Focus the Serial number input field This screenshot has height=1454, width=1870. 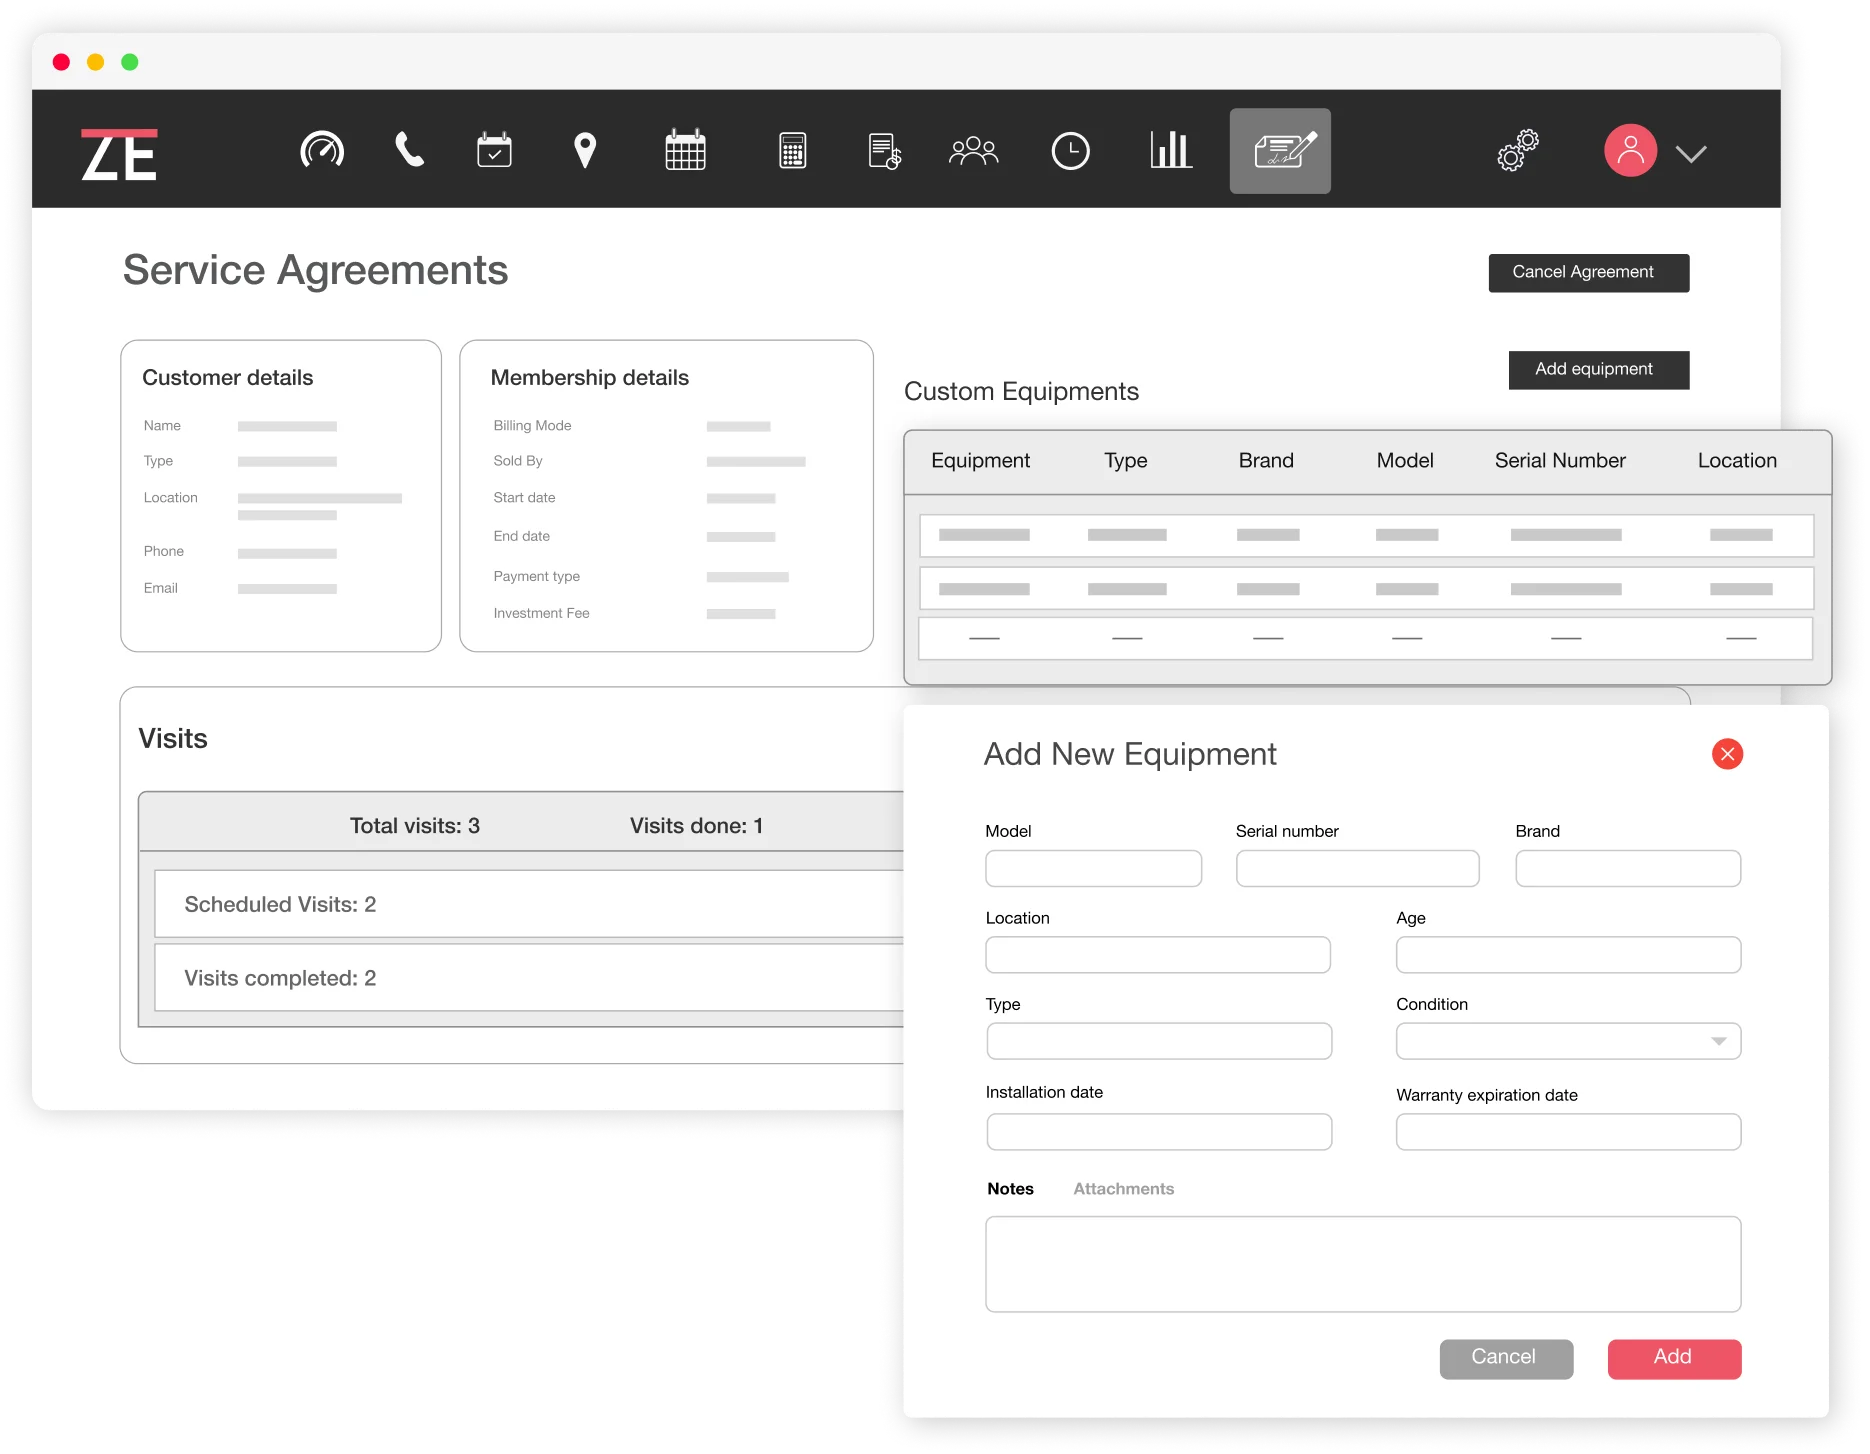click(1357, 868)
